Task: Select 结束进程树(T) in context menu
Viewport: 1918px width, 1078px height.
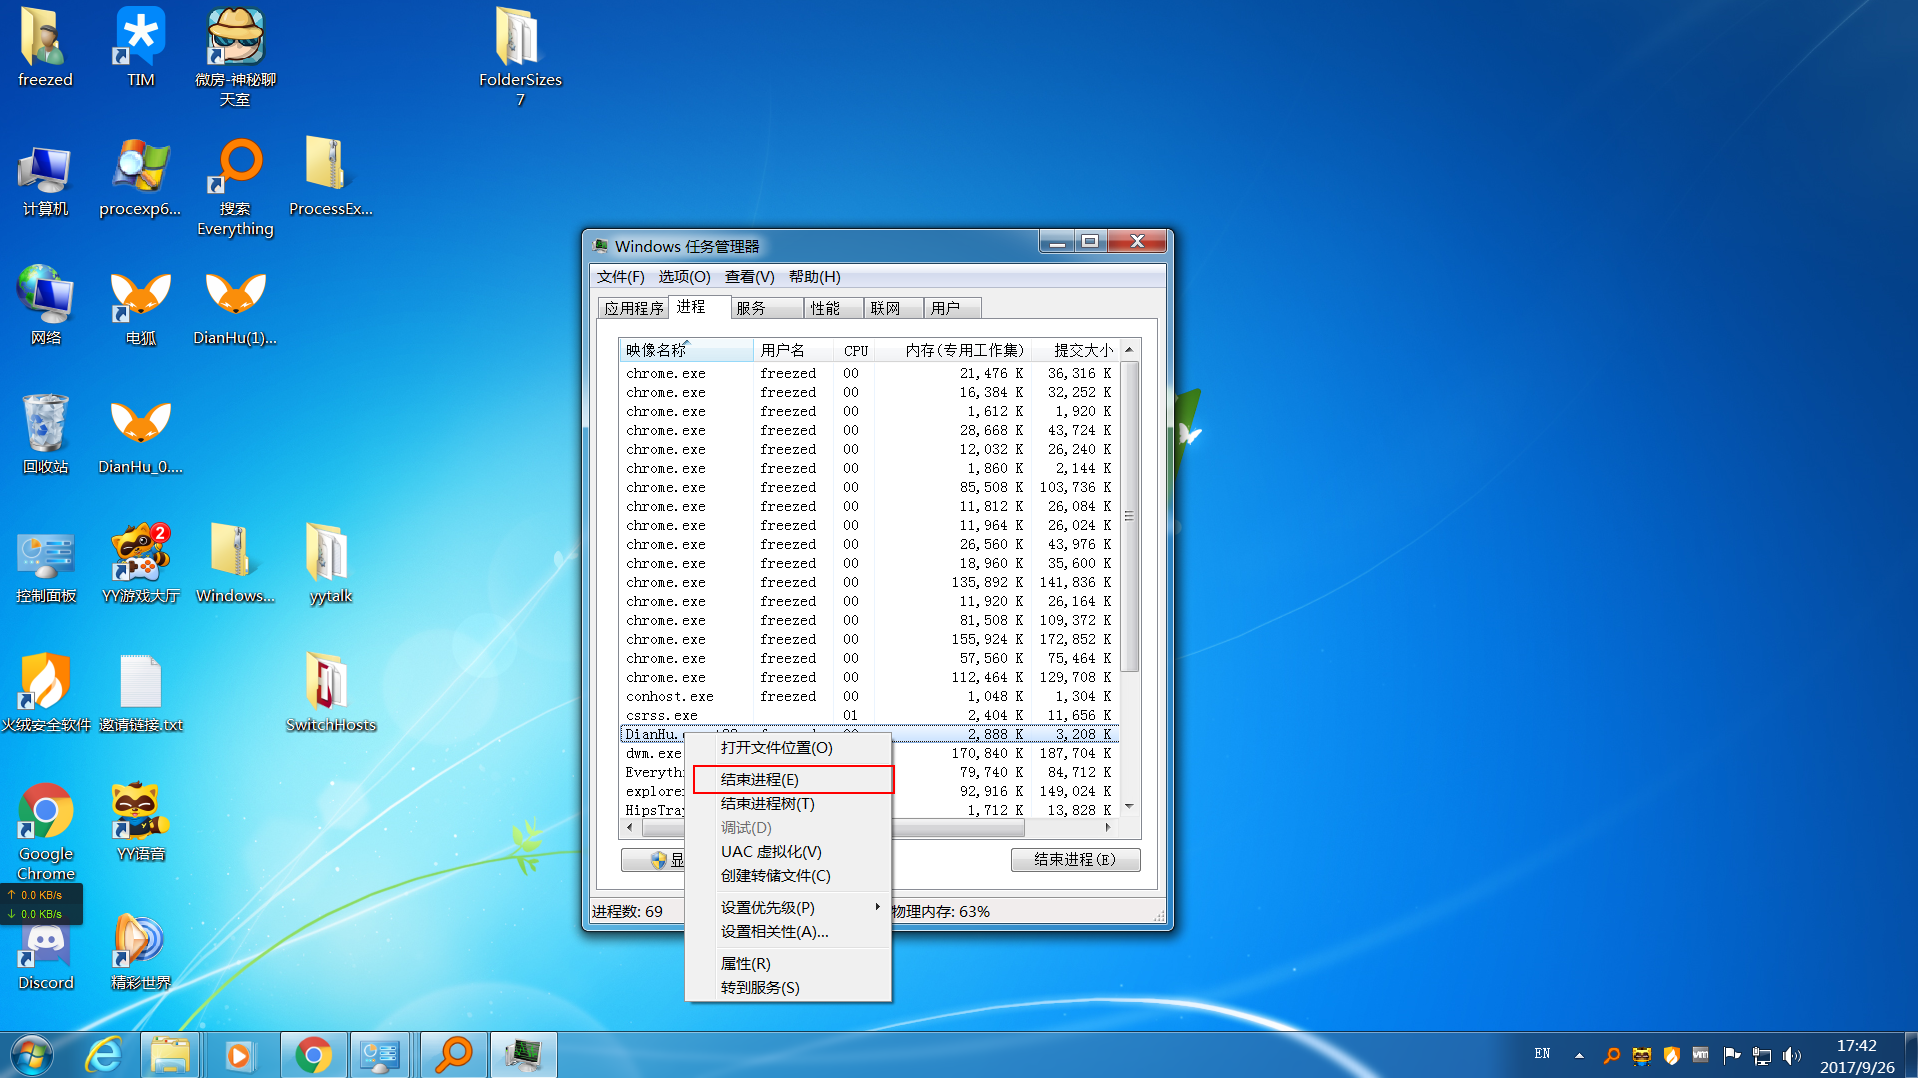Action: click(788, 804)
